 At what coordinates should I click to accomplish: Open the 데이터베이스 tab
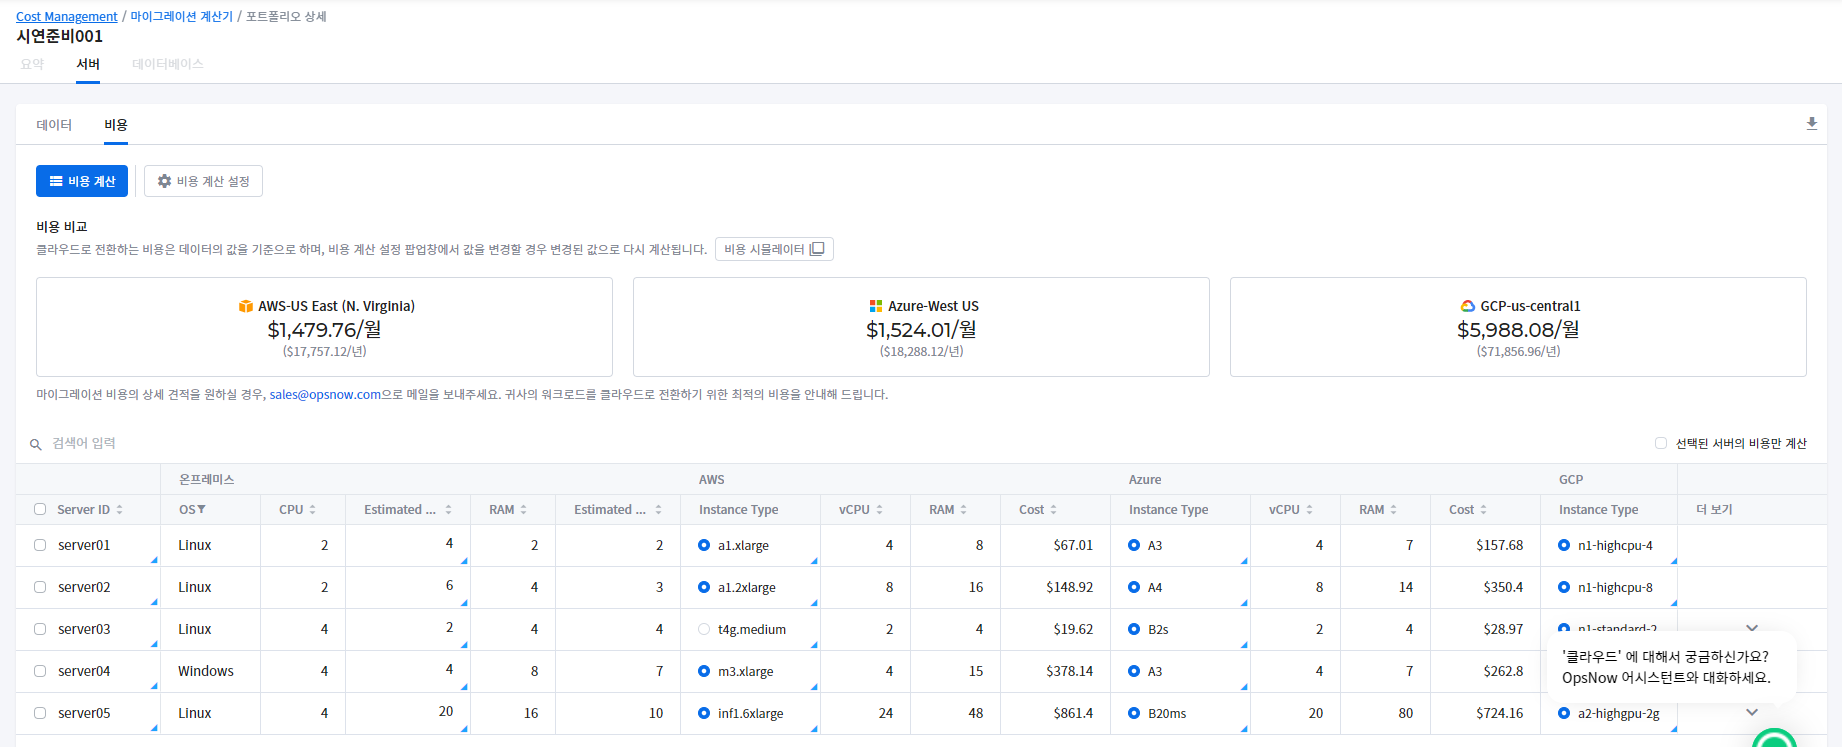167,64
